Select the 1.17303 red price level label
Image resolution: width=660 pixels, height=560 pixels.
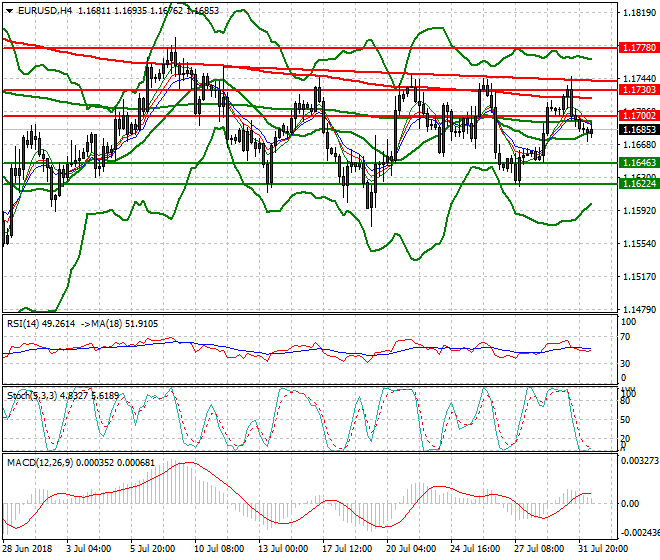[639, 90]
